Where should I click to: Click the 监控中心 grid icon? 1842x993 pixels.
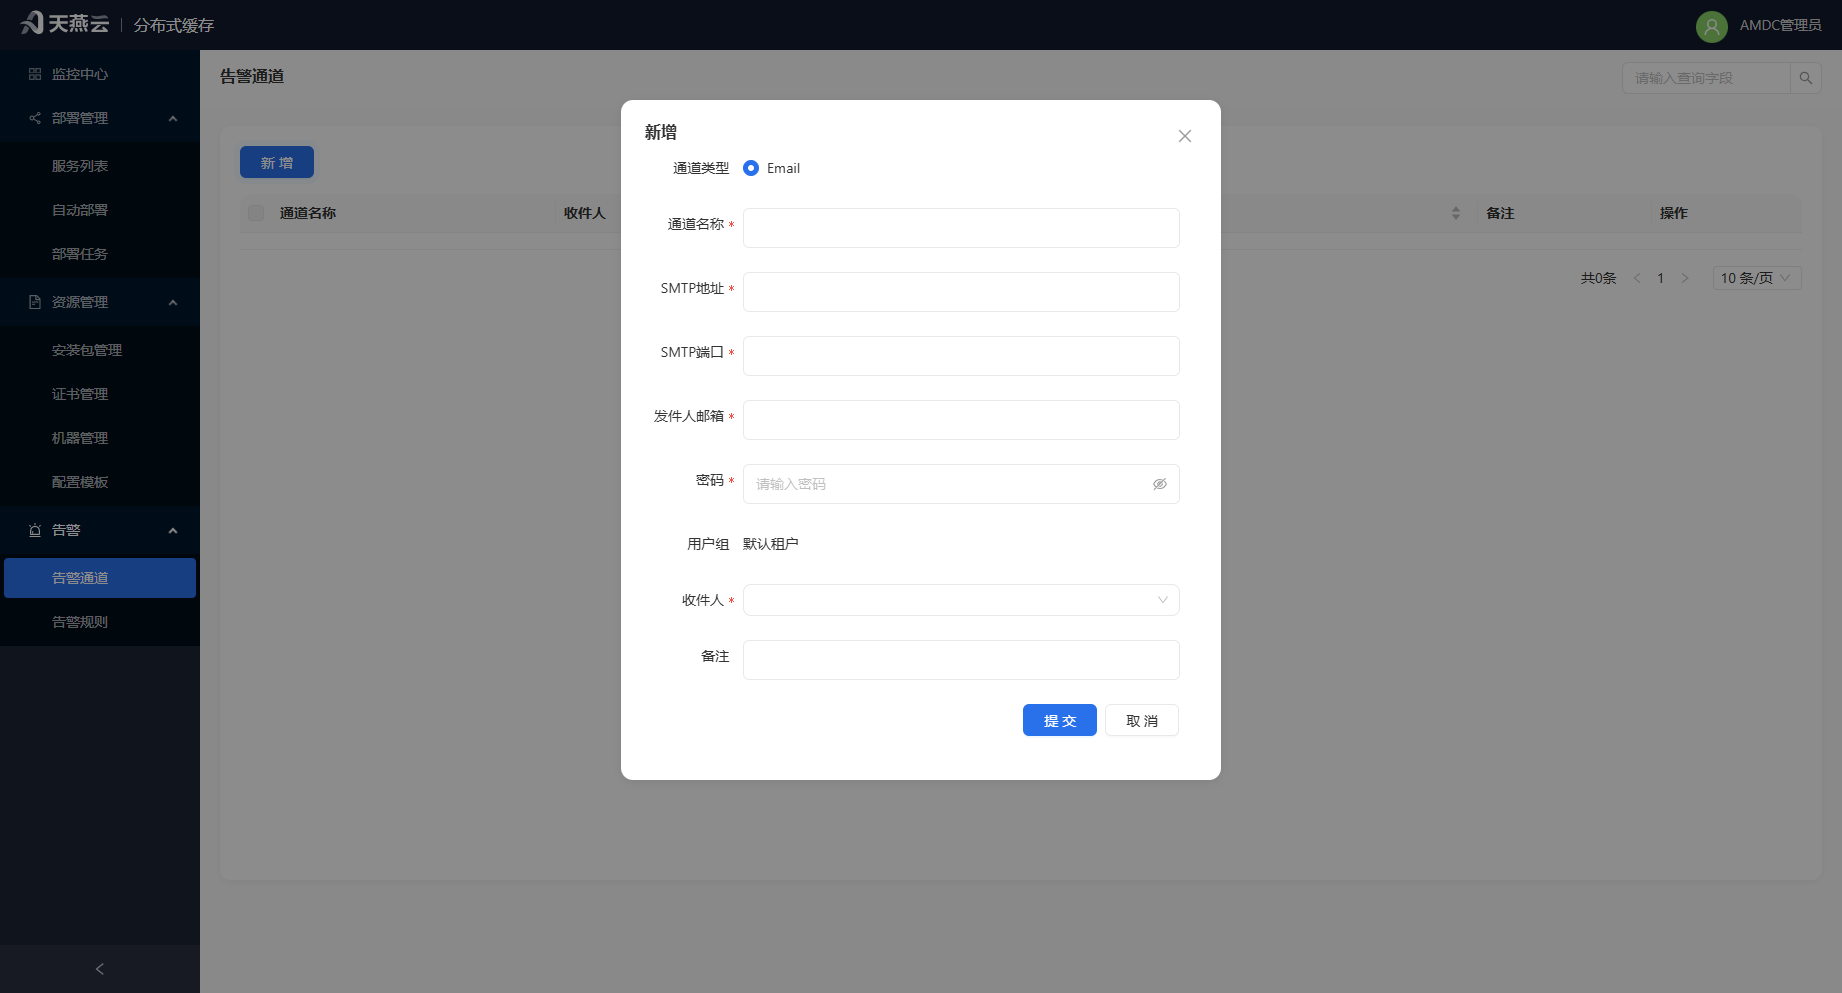click(x=35, y=74)
